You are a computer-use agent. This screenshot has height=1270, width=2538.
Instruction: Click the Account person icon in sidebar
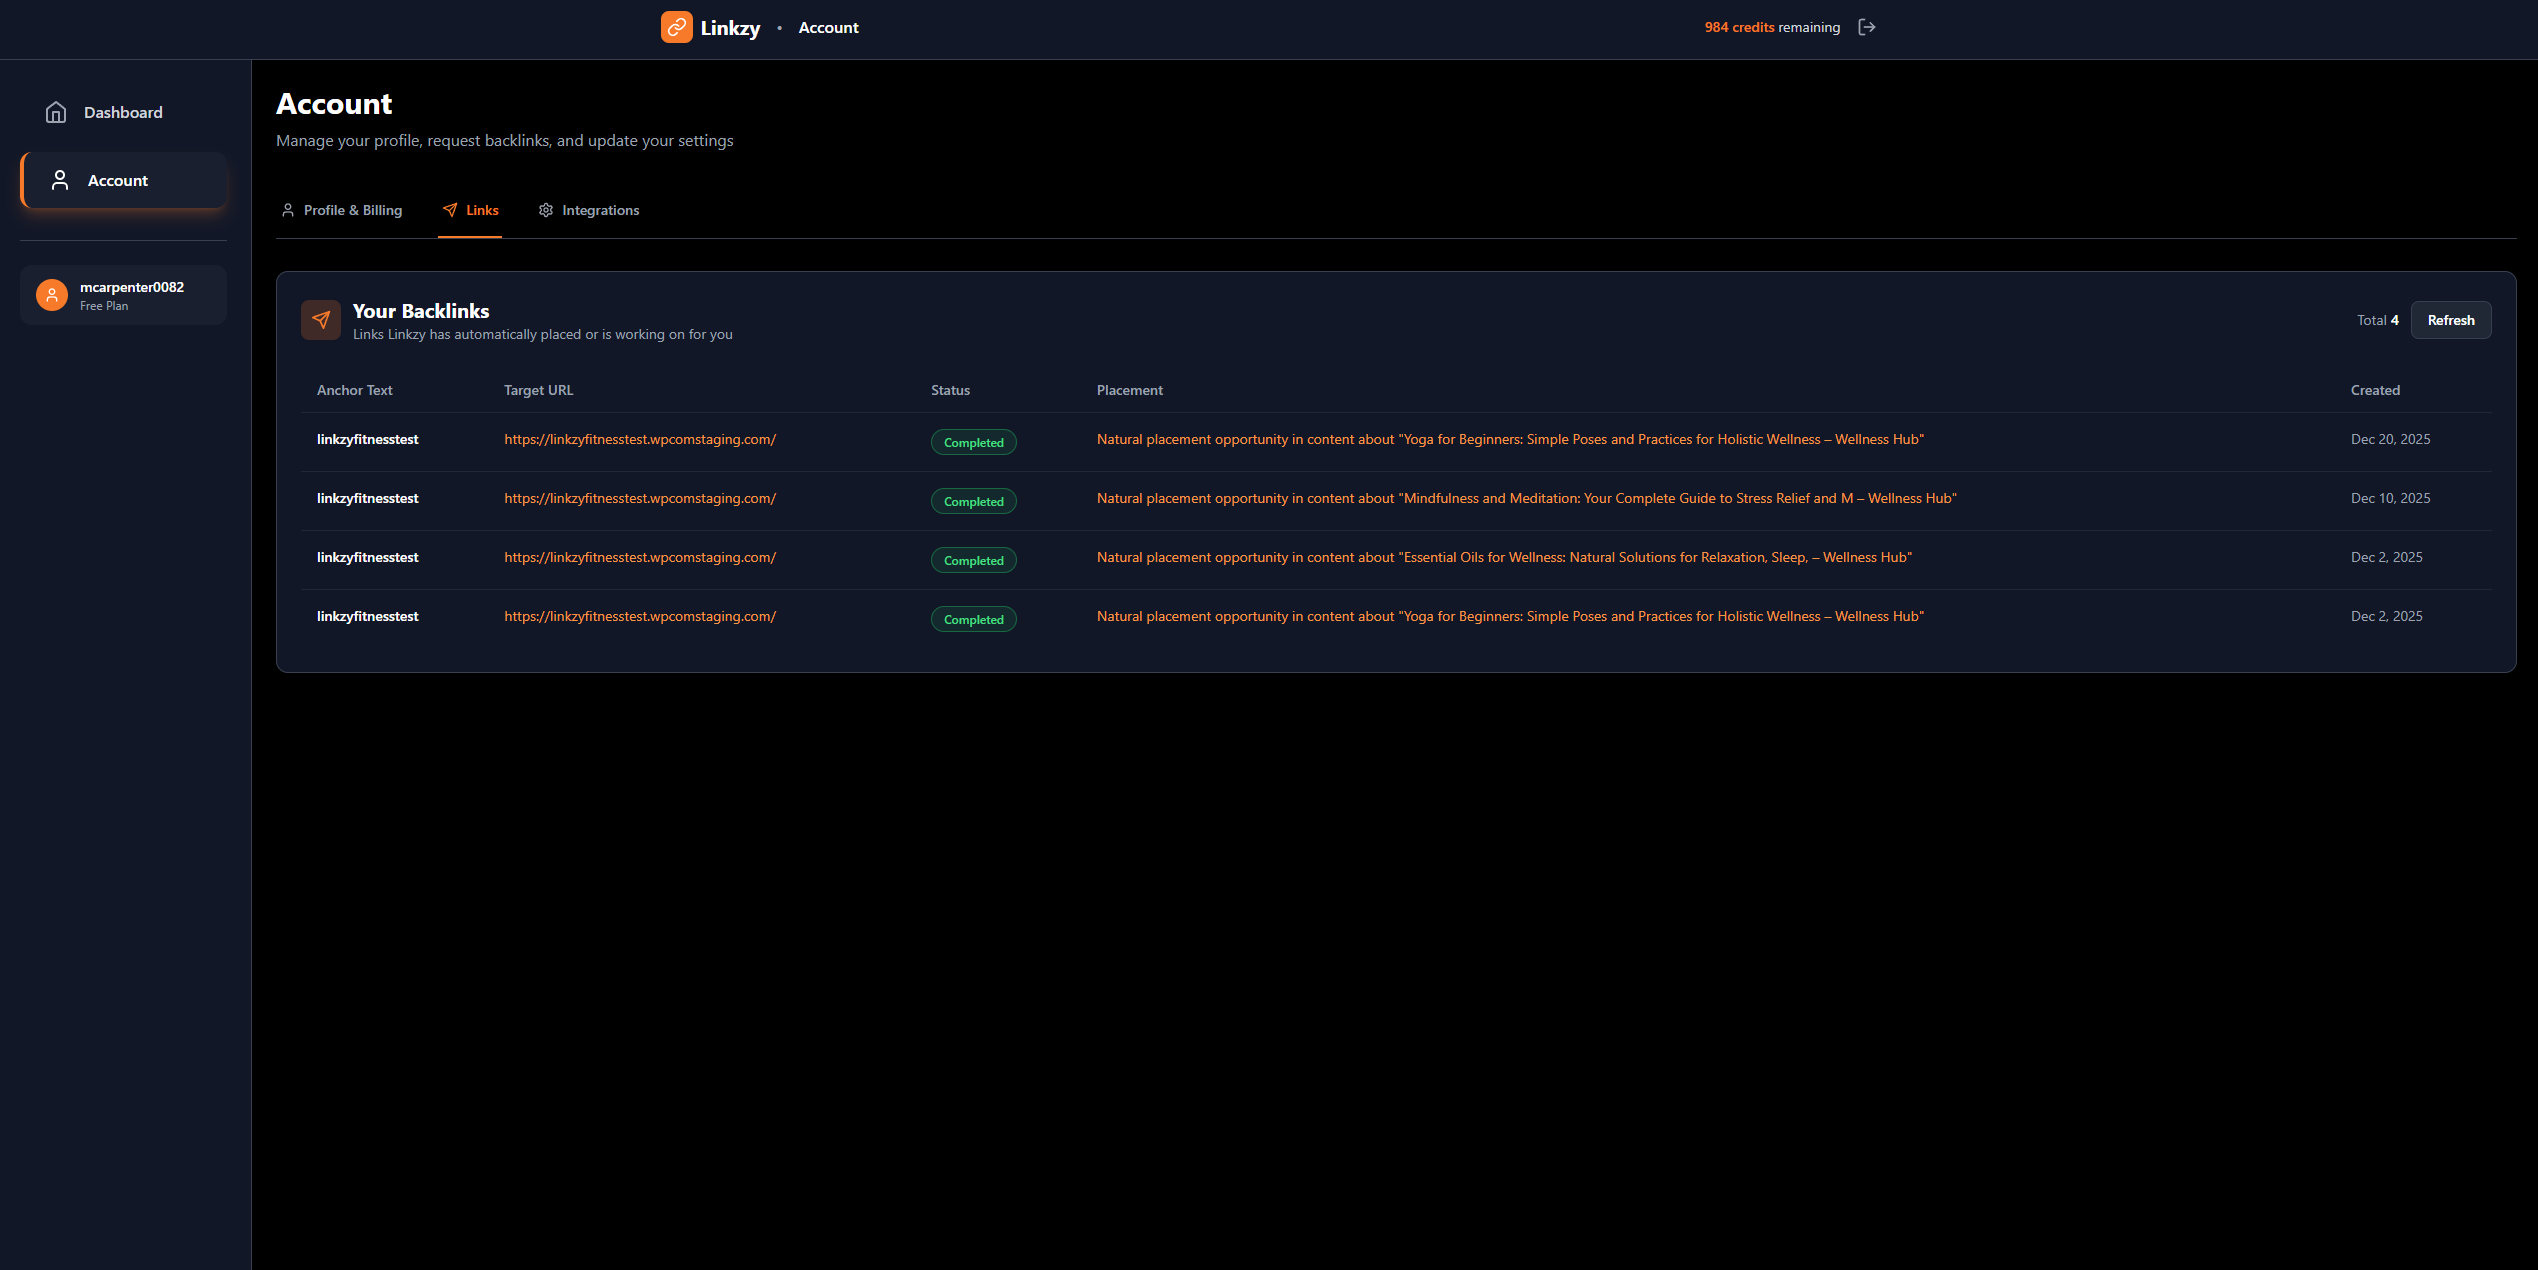coord(60,180)
